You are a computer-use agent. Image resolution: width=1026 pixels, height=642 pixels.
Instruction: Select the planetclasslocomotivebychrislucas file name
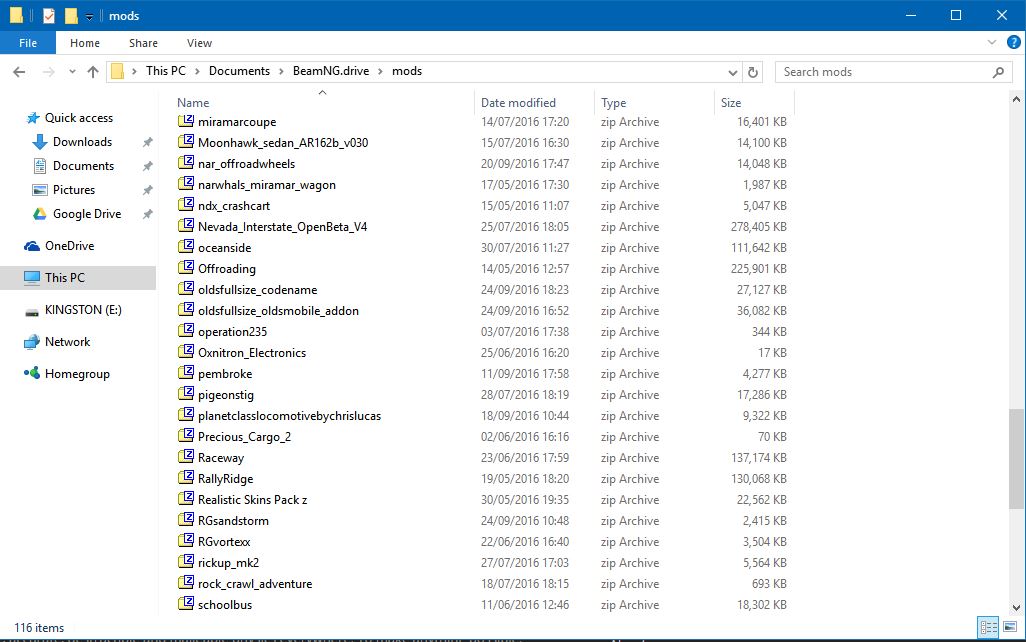[x=289, y=416]
